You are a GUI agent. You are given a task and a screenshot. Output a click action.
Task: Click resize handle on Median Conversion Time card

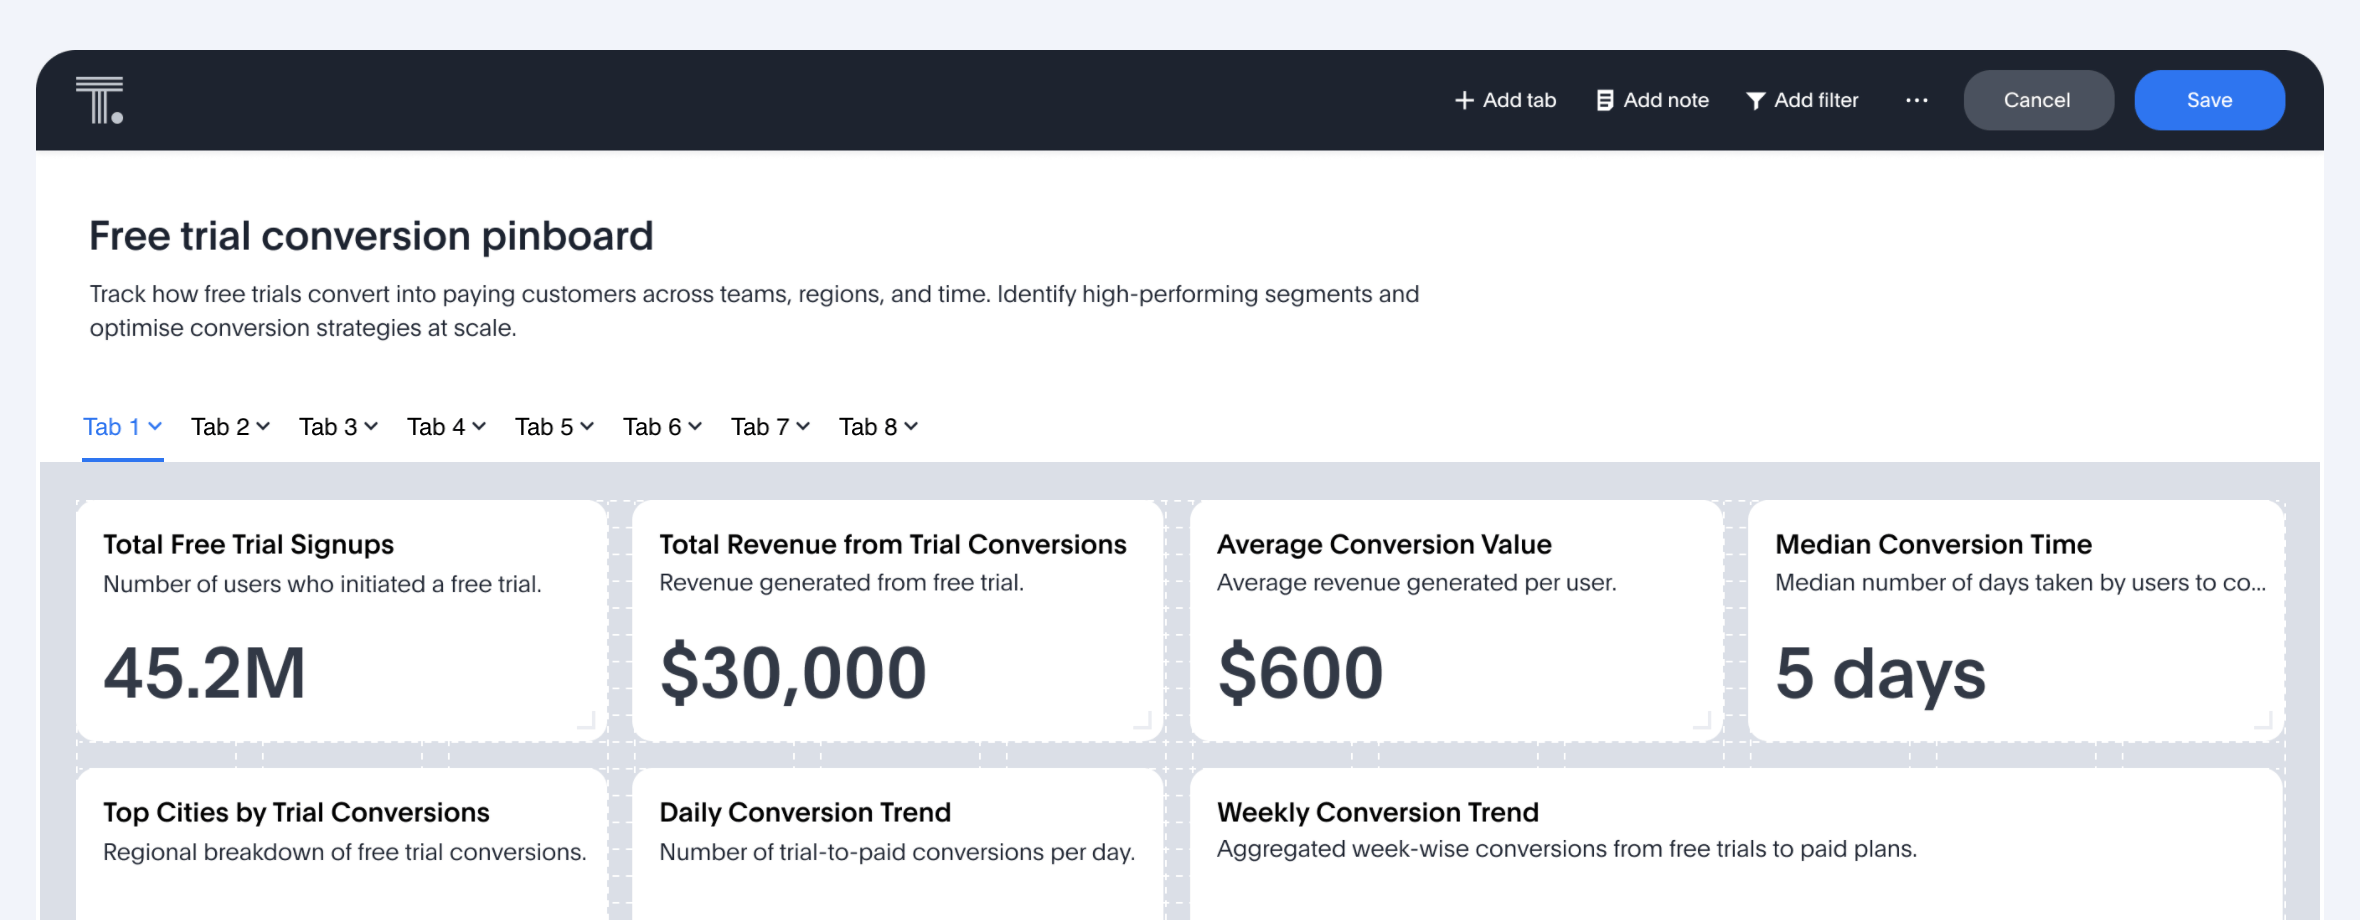coord(2264,720)
